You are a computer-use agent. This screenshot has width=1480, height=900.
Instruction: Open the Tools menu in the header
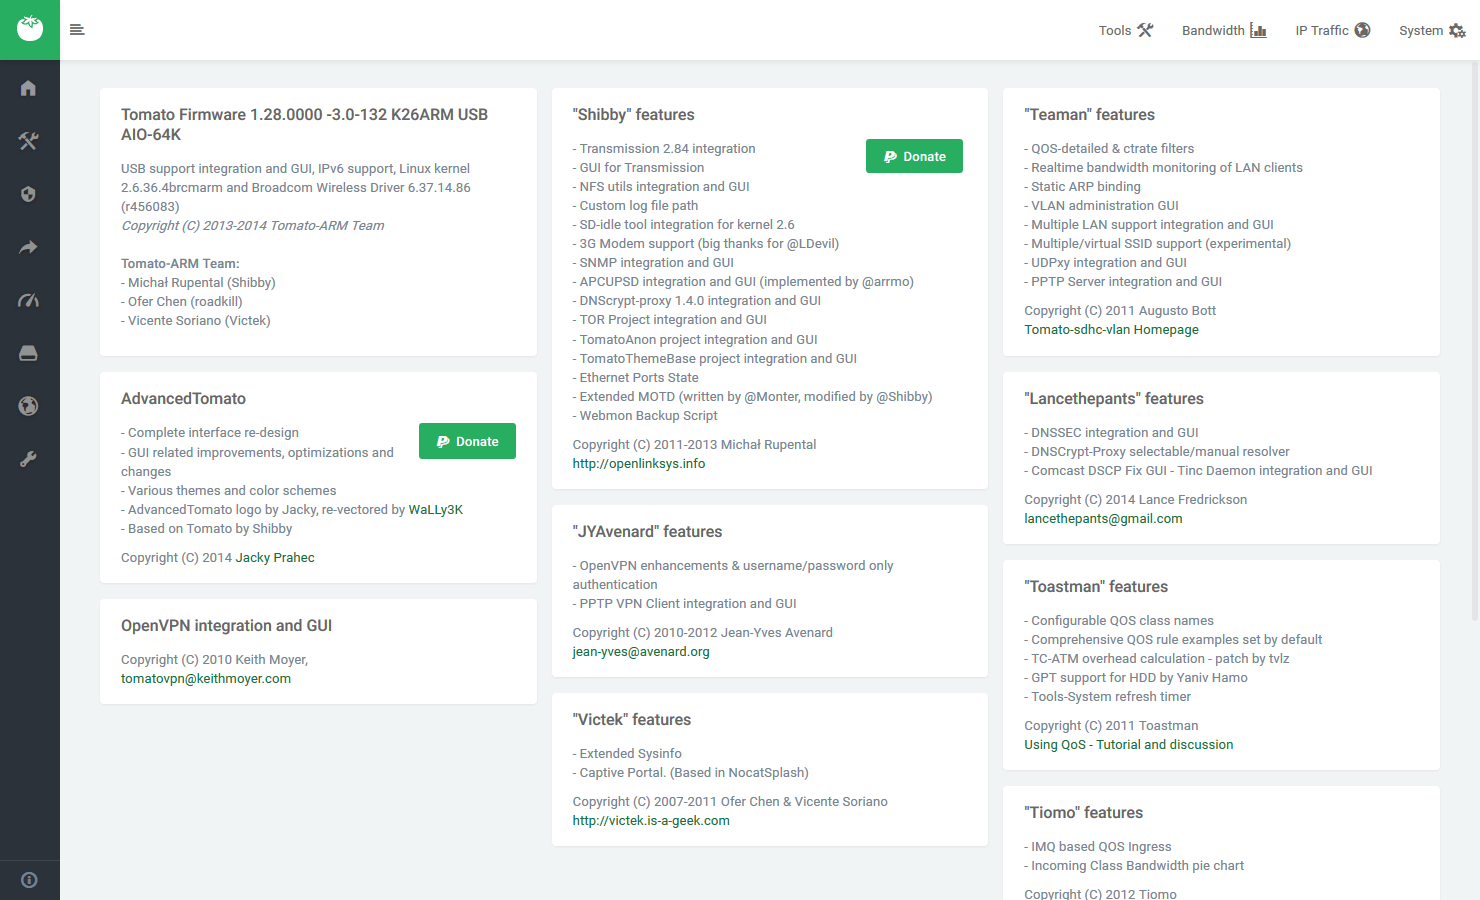pyautogui.click(x=1126, y=30)
